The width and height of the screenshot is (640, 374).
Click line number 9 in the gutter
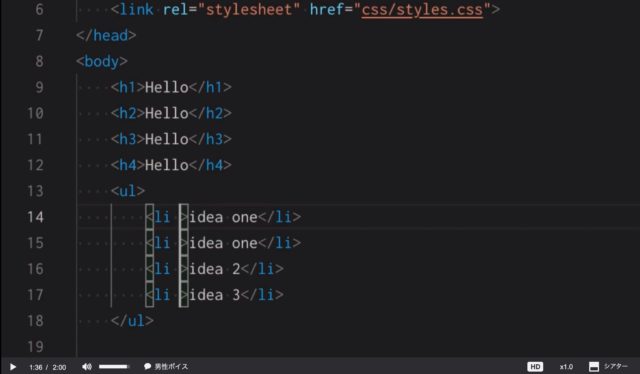click(x=39, y=87)
